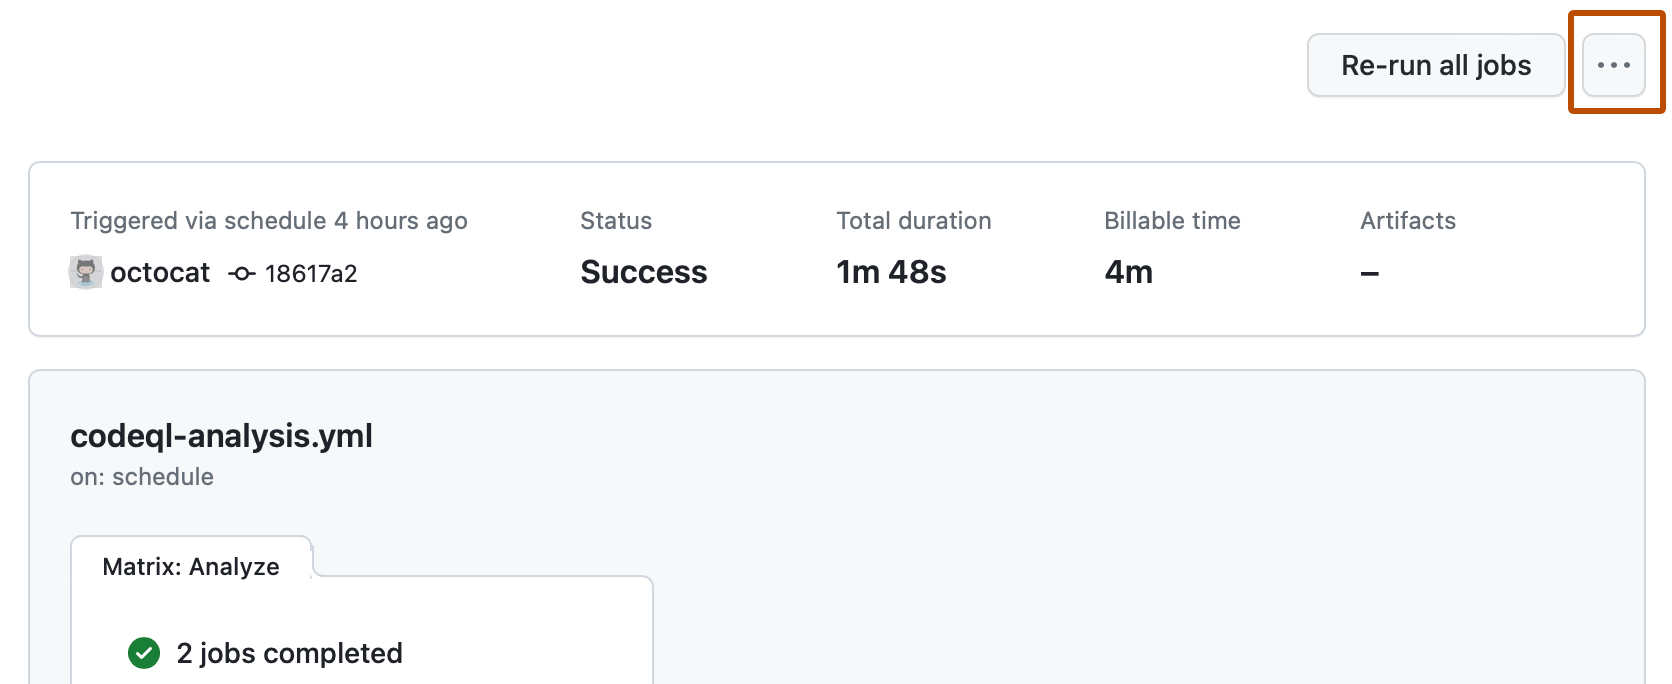Open the 1m 48s total duration
1672x684 pixels.
[891, 272]
